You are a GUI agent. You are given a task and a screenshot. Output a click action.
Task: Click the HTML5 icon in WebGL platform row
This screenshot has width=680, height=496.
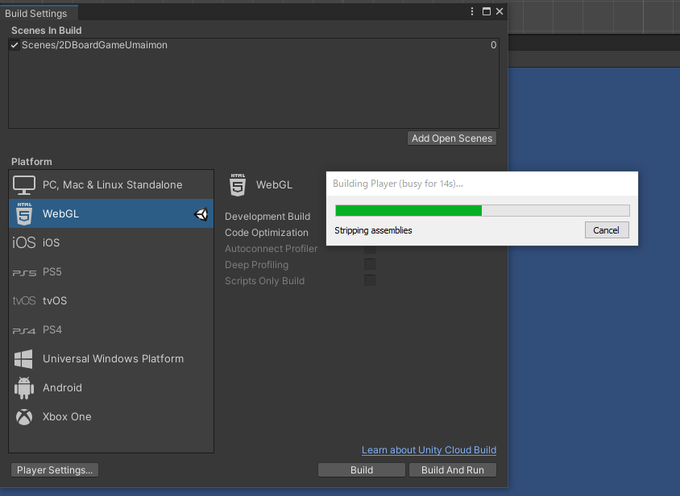pos(24,214)
